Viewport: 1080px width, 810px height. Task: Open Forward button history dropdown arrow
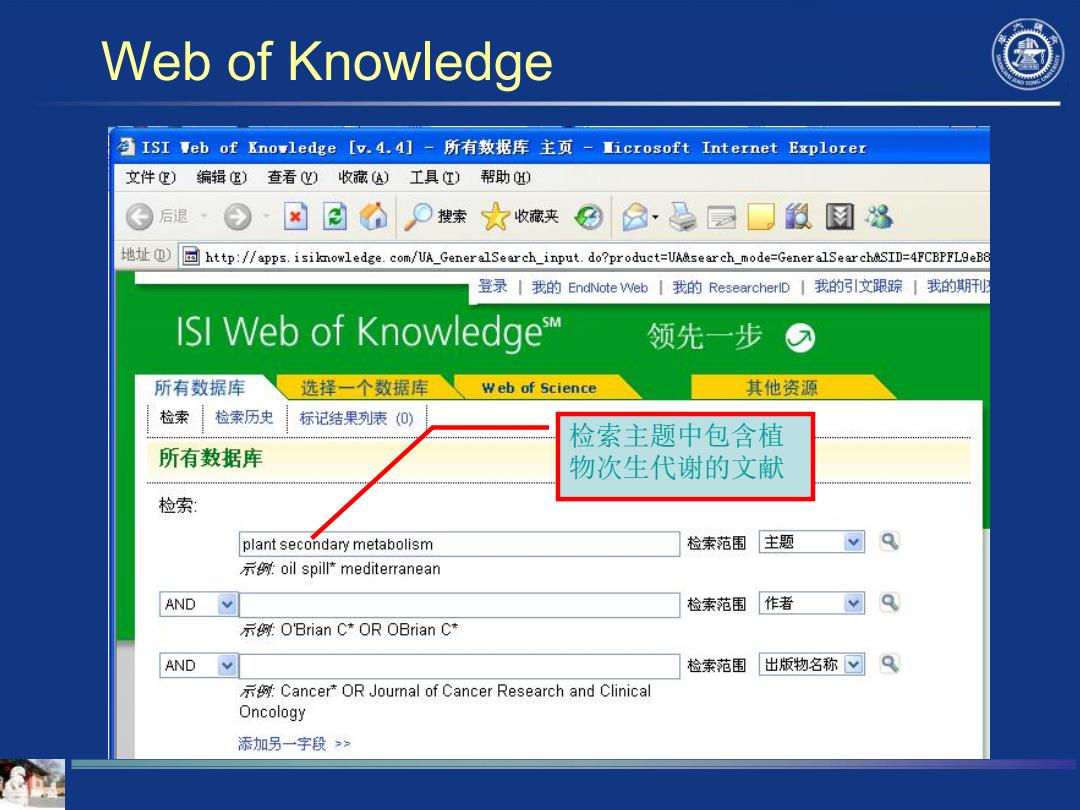(x=266, y=216)
